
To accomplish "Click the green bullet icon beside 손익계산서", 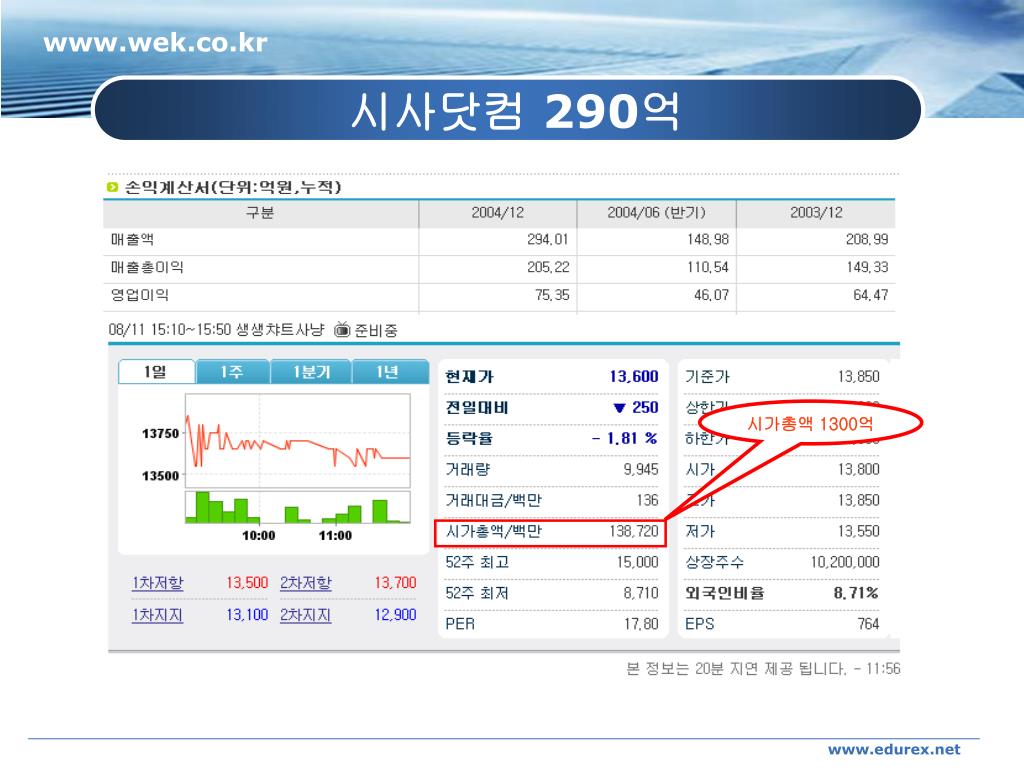I will 112,187.
